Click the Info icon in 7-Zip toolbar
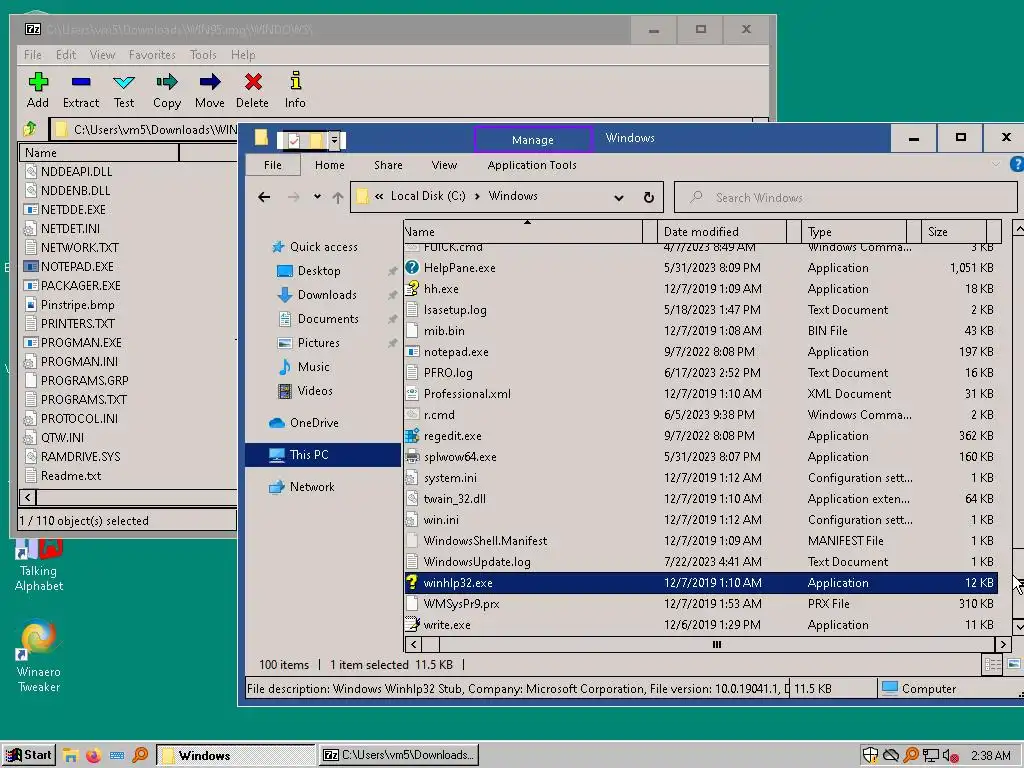 click(295, 81)
